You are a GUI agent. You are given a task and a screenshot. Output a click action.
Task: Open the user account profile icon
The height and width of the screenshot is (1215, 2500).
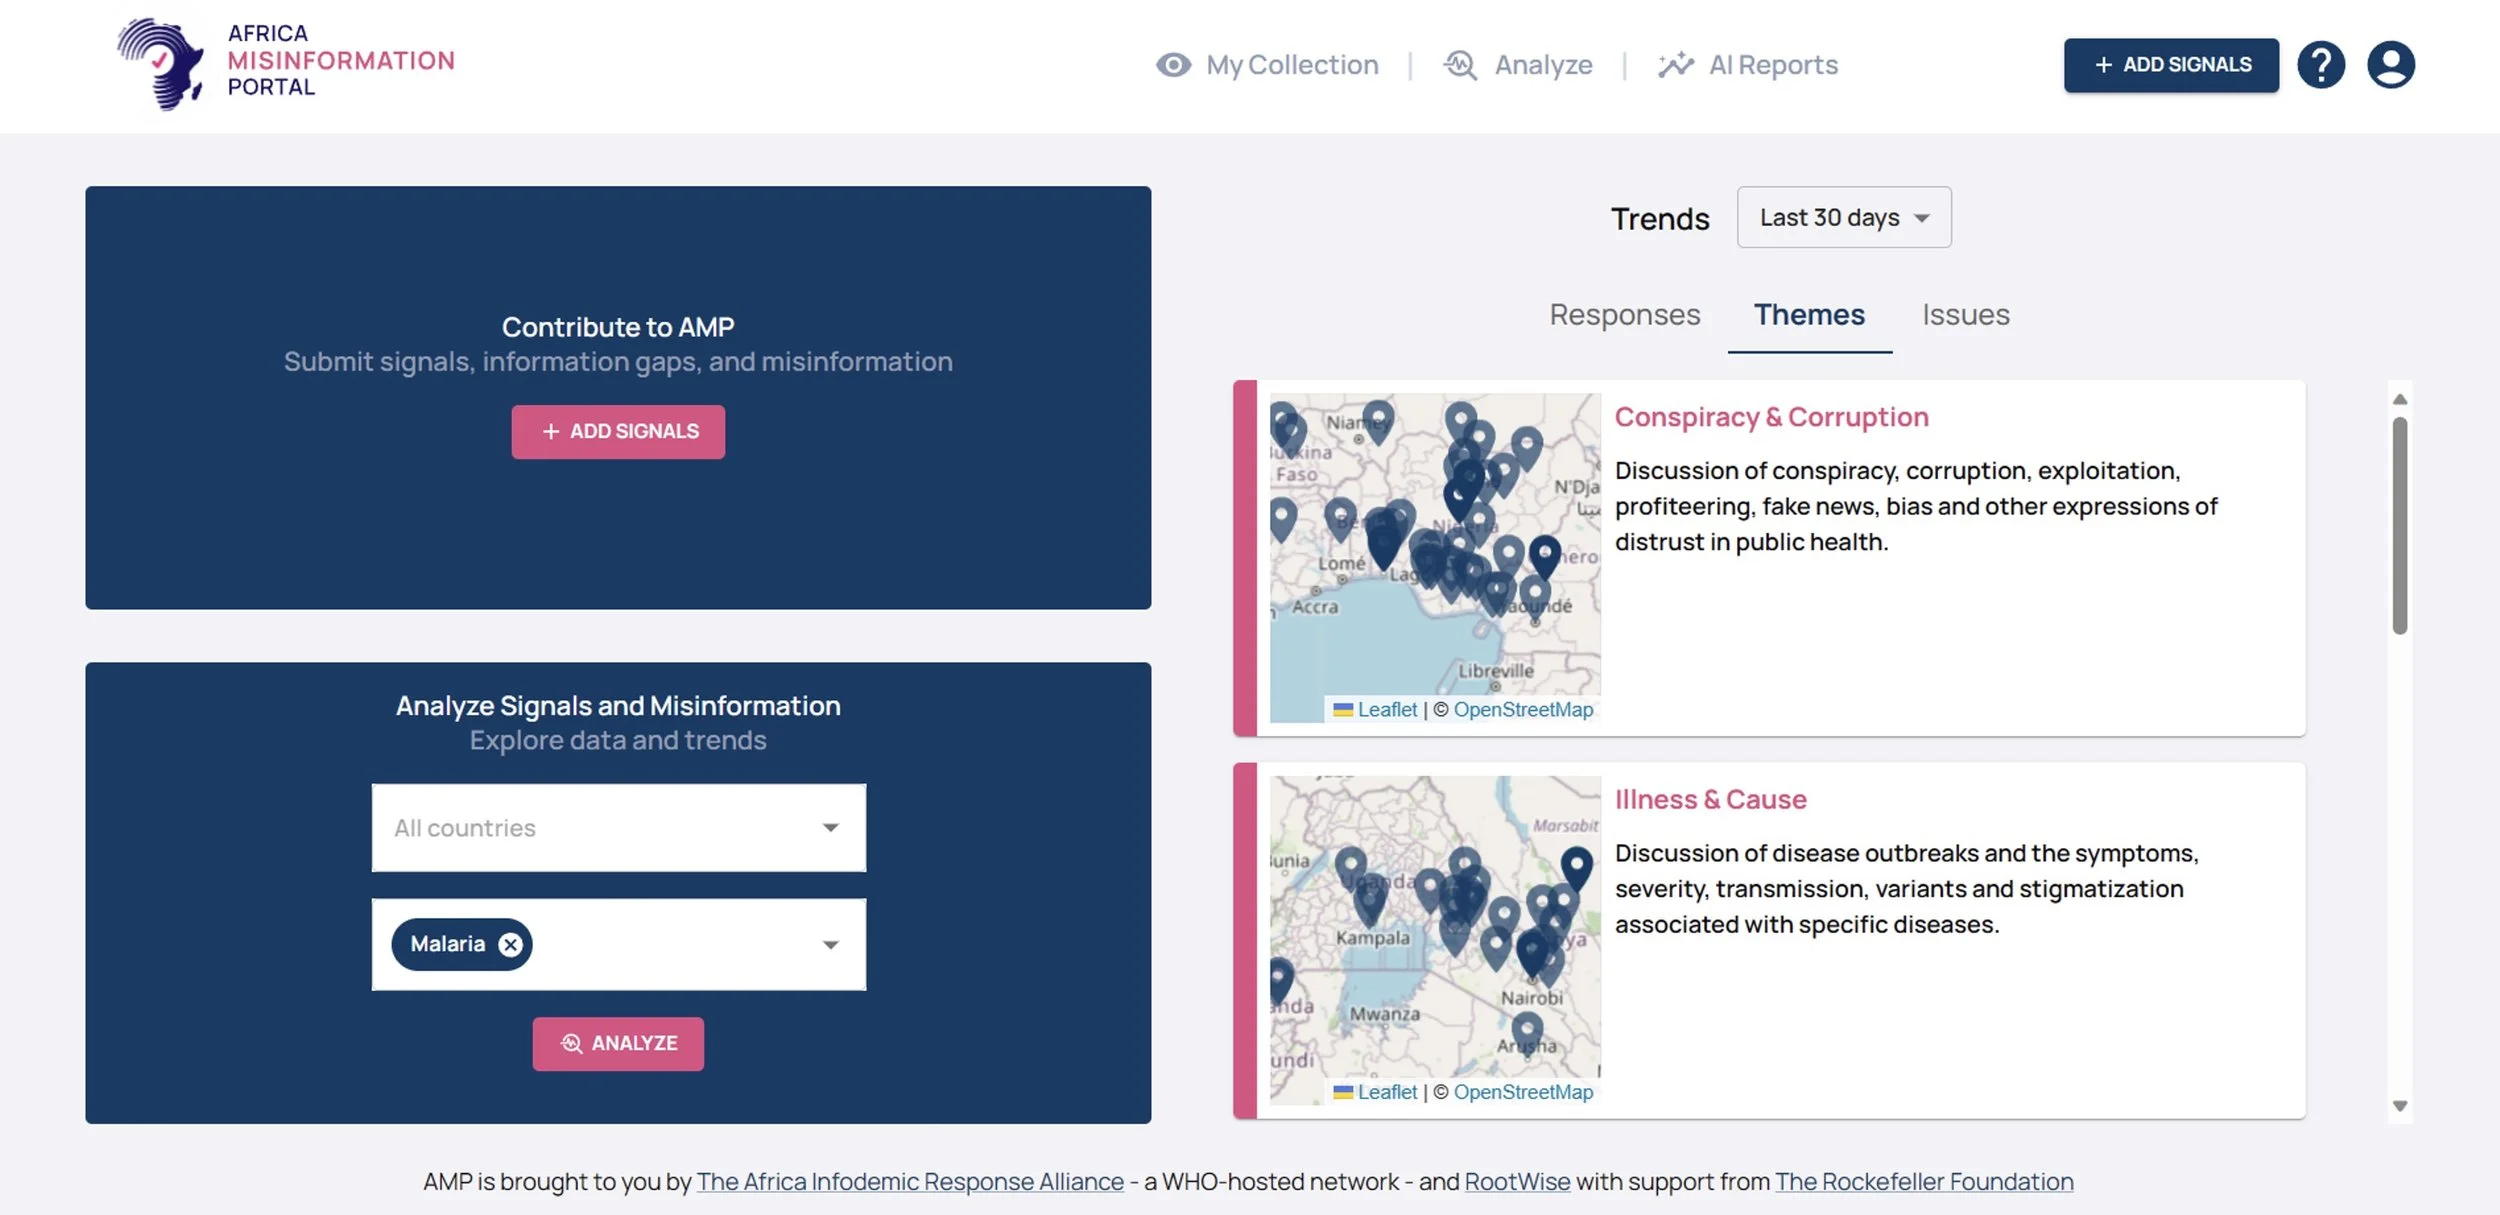coord(2390,65)
